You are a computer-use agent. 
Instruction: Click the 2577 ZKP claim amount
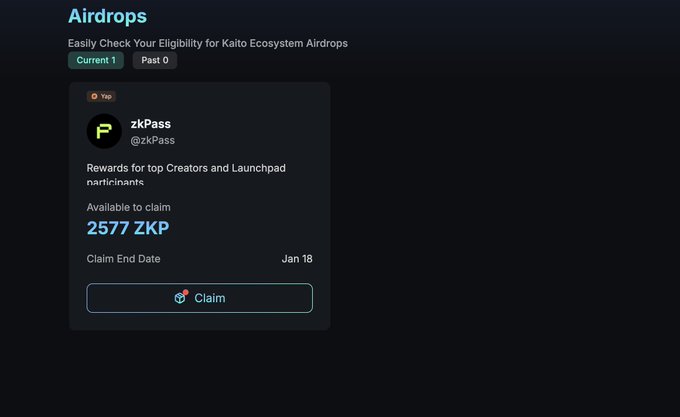coord(128,228)
